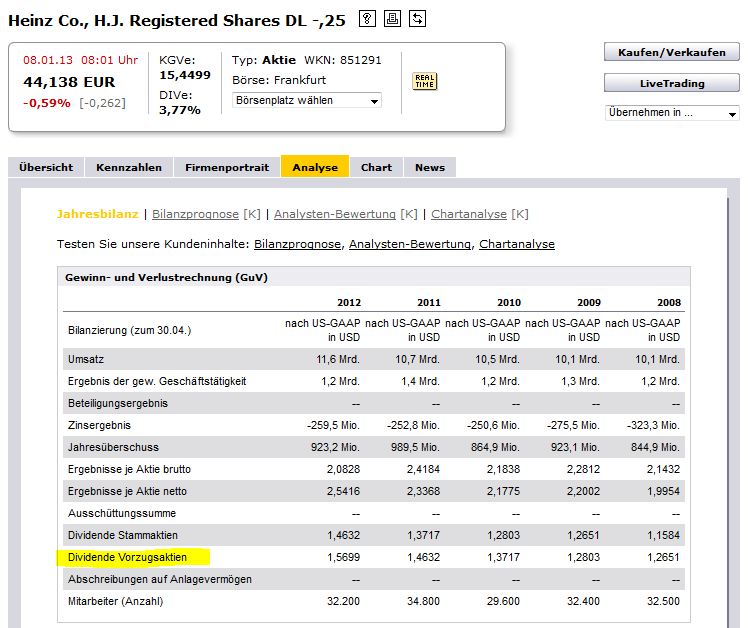Viewport: 754px width, 628px height.
Task: Open the Börsenplatz wählen dropdown
Action: 306,100
